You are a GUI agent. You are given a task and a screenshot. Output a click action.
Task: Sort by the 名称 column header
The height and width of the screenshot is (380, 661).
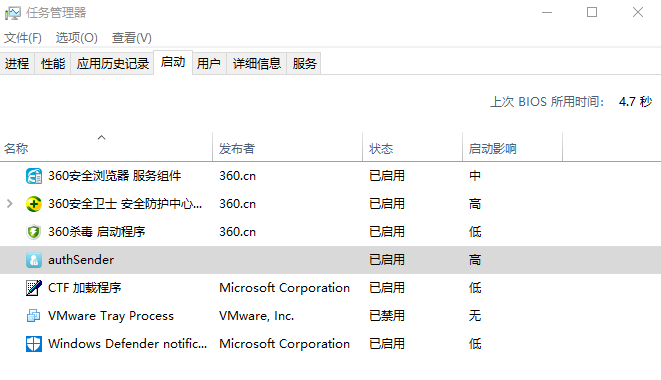pyautogui.click(x=106, y=147)
